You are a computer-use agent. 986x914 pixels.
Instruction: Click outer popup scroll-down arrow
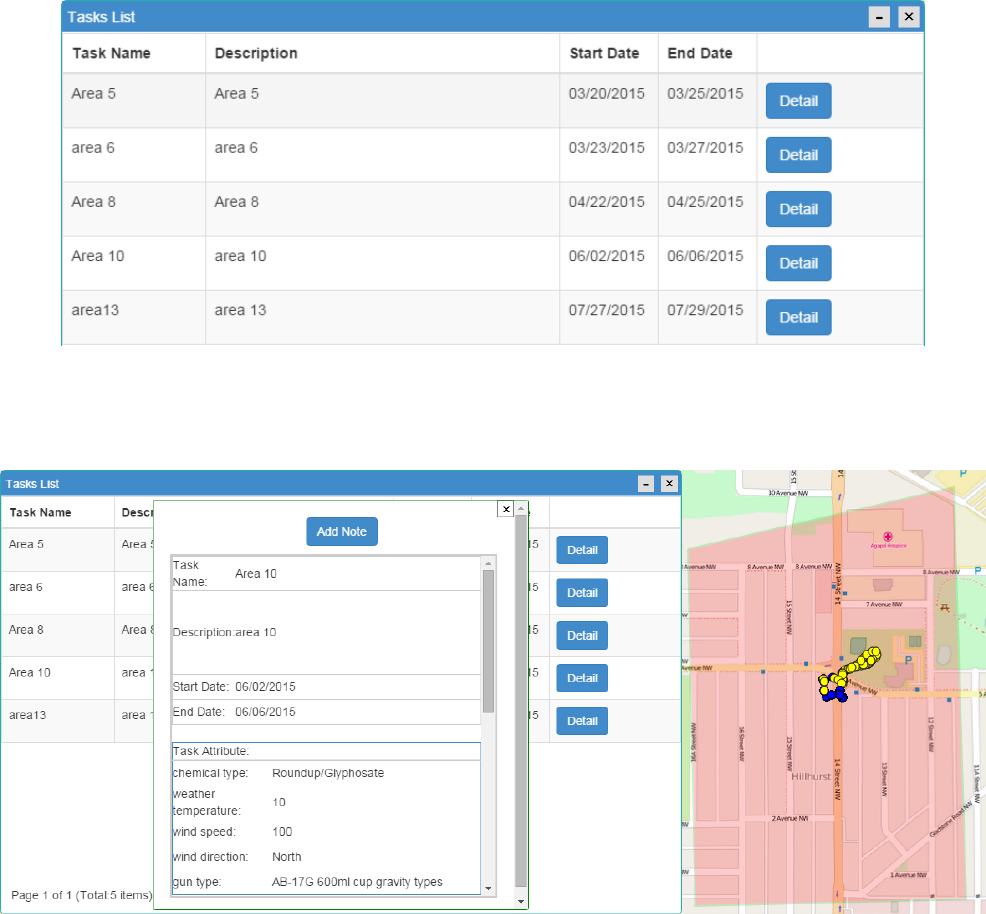pos(521,901)
